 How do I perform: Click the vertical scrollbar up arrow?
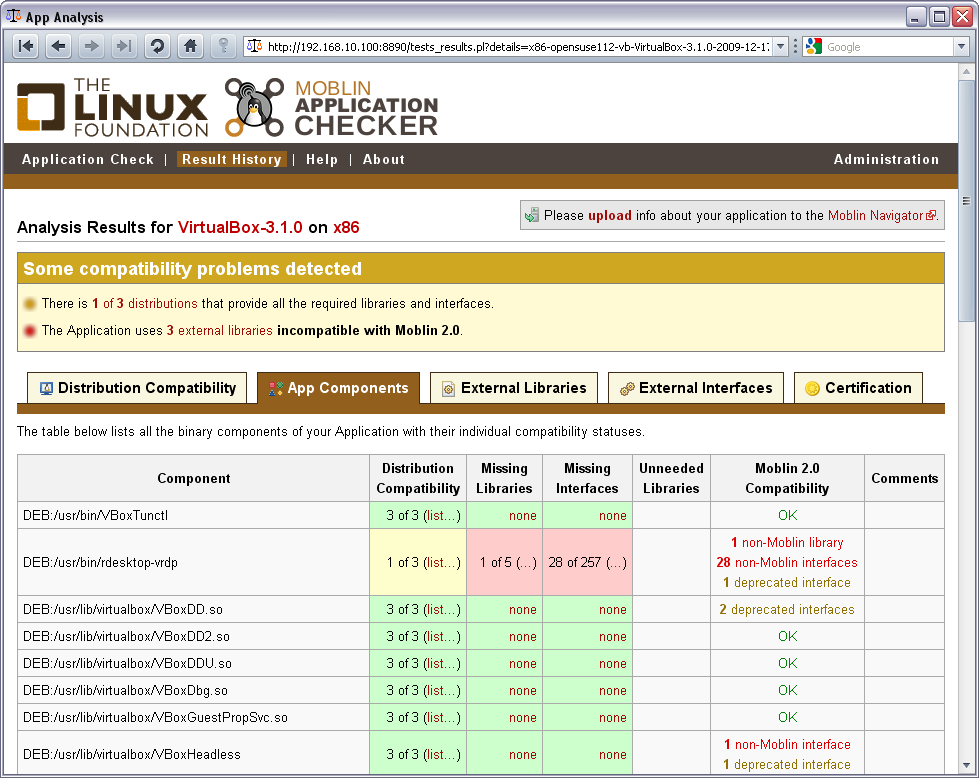[x=966, y=71]
